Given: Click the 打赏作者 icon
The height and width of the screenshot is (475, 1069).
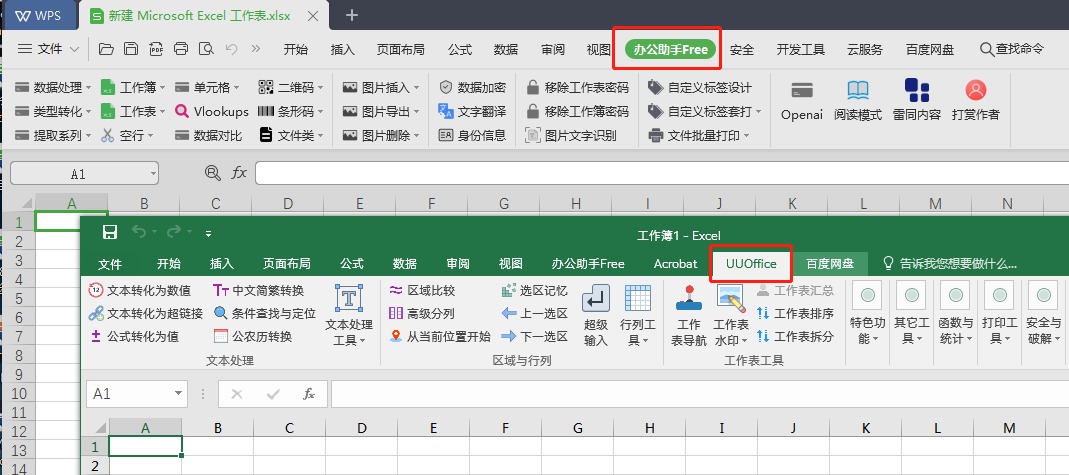Looking at the screenshot, I should (x=976, y=90).
